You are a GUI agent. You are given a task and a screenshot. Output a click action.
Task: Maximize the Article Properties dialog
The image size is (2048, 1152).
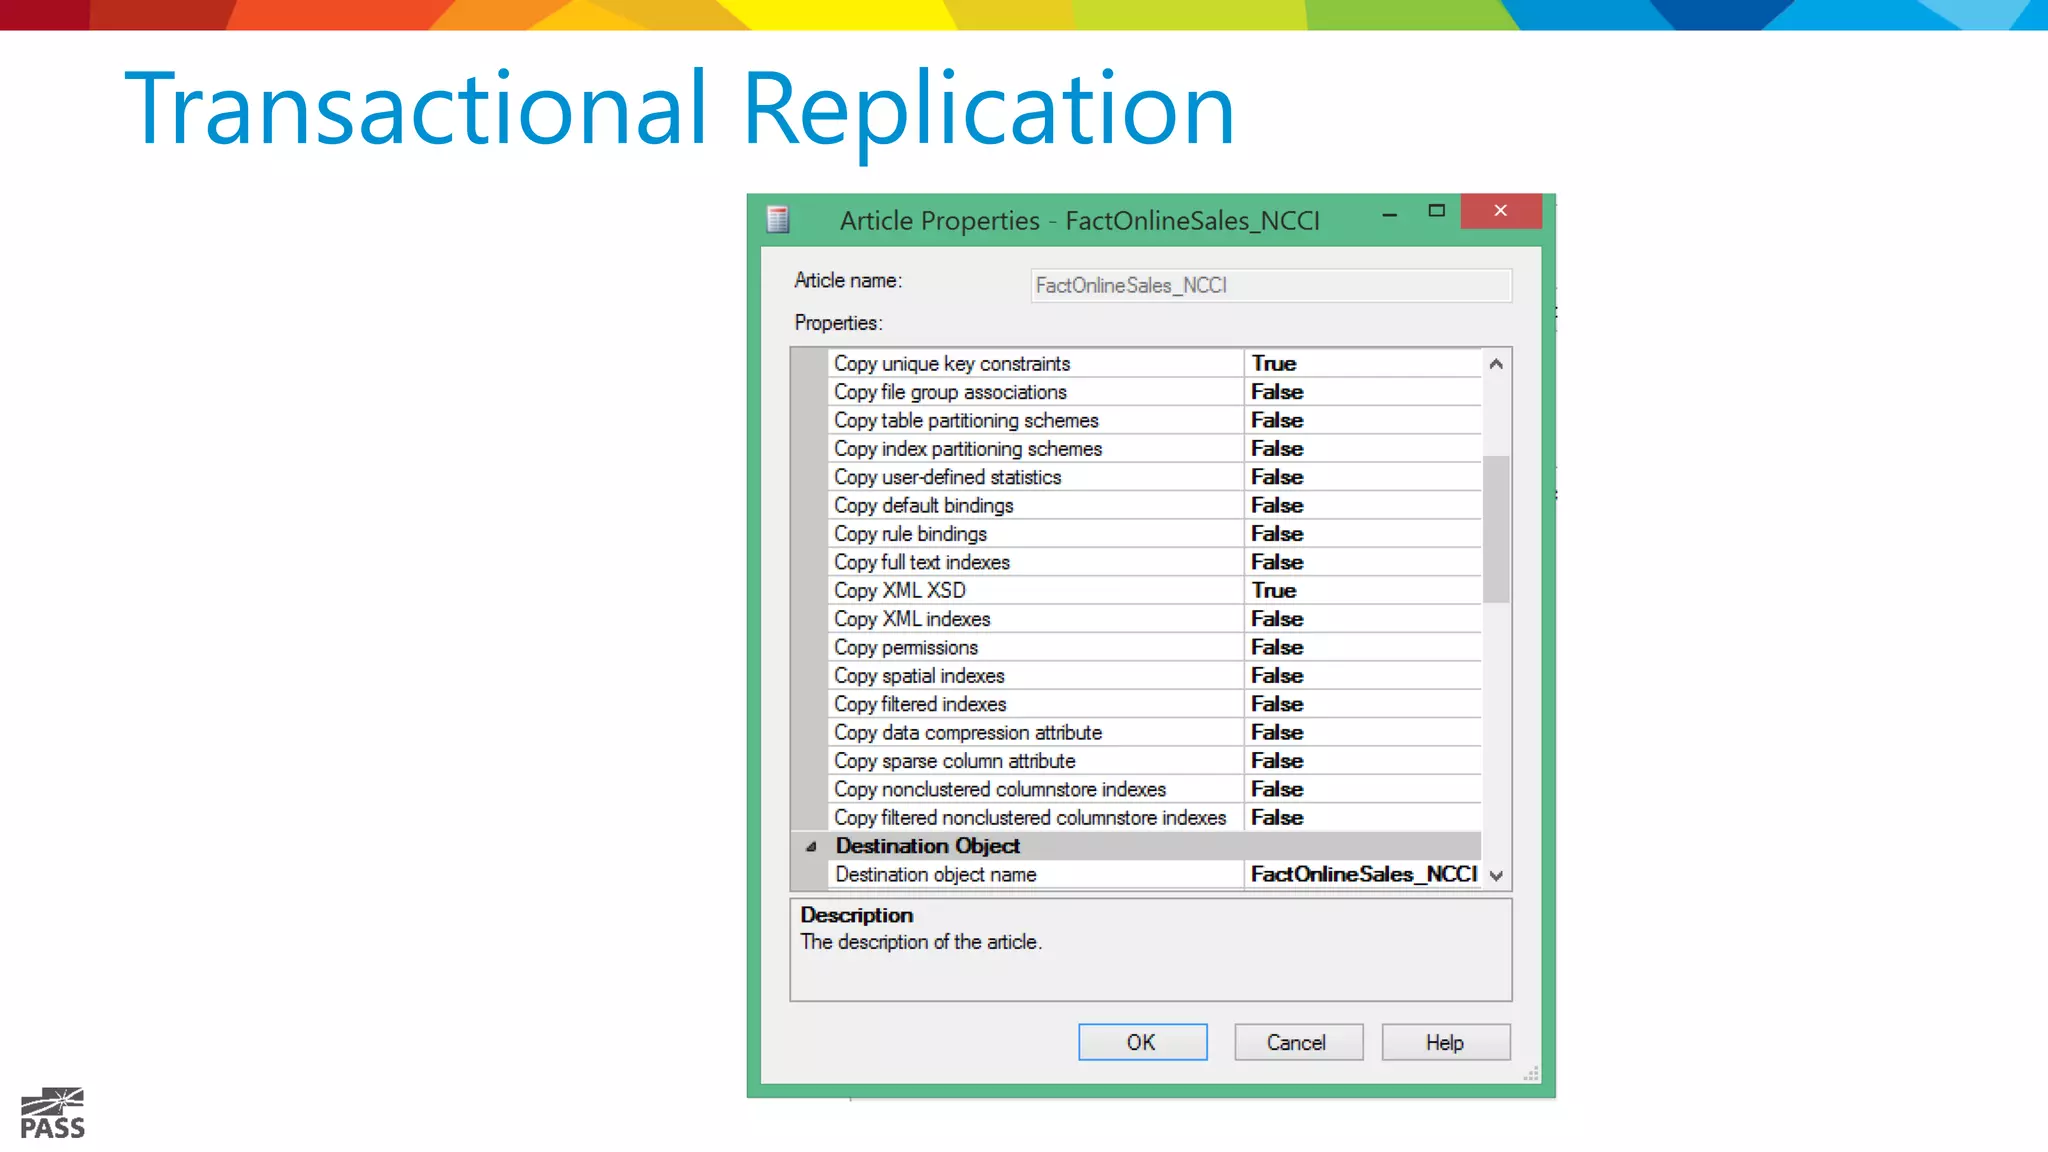point(1436,211)
